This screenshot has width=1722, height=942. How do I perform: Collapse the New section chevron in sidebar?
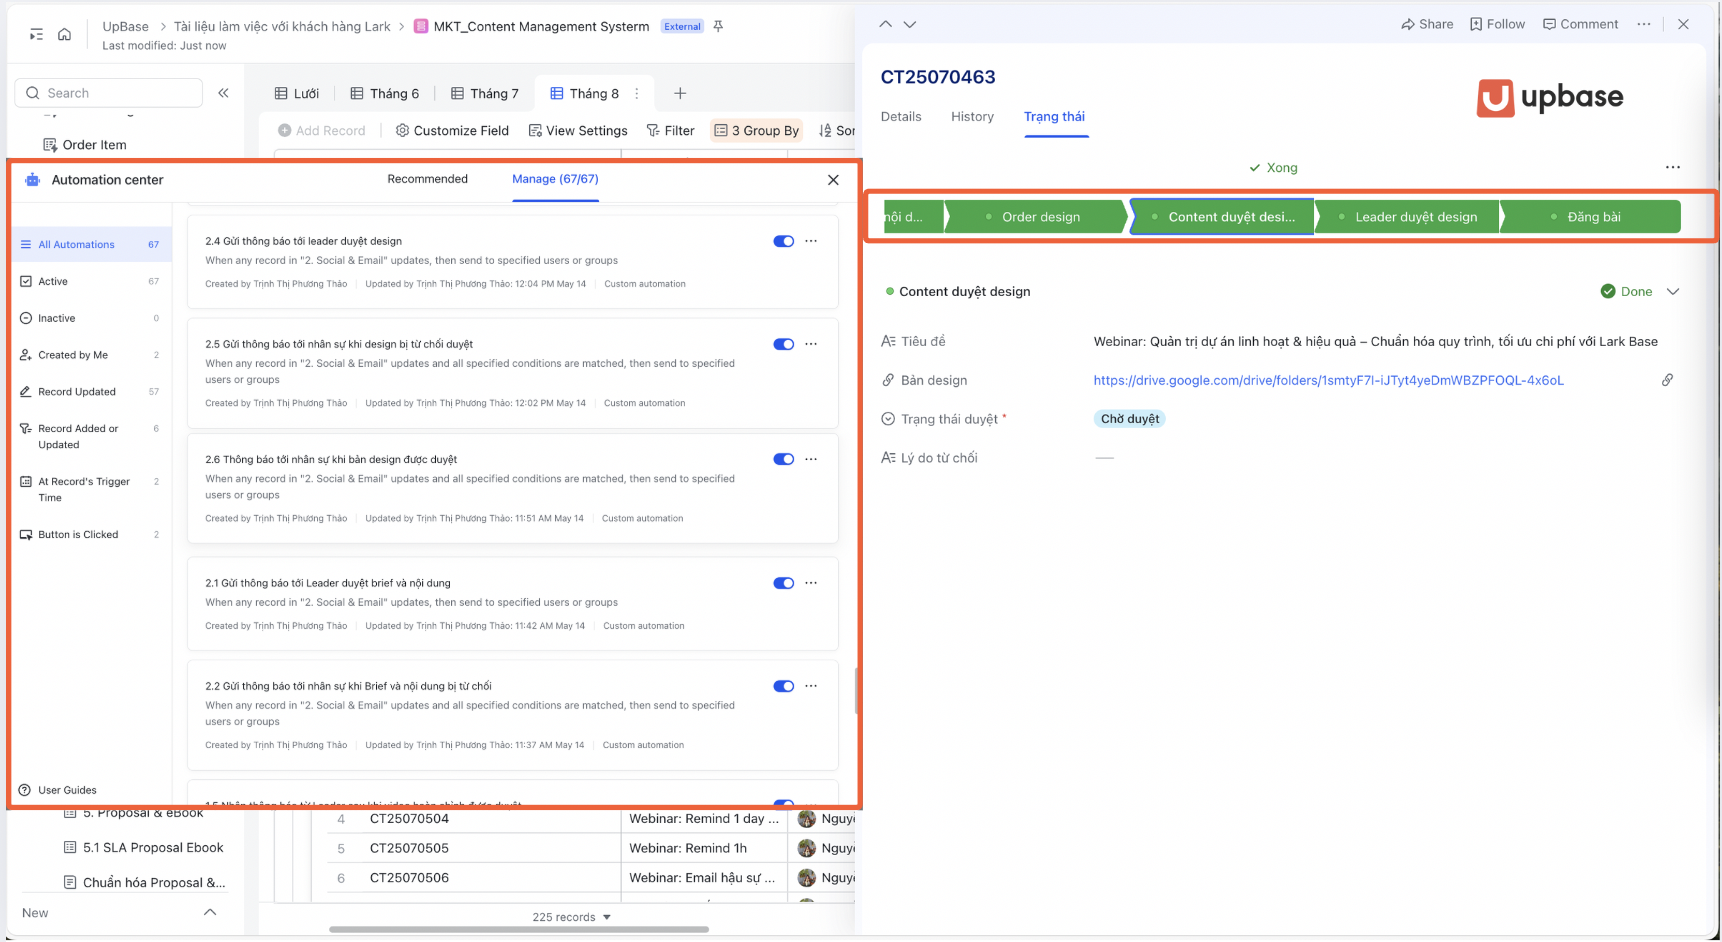pyautogui.click(x=210, y=913)
